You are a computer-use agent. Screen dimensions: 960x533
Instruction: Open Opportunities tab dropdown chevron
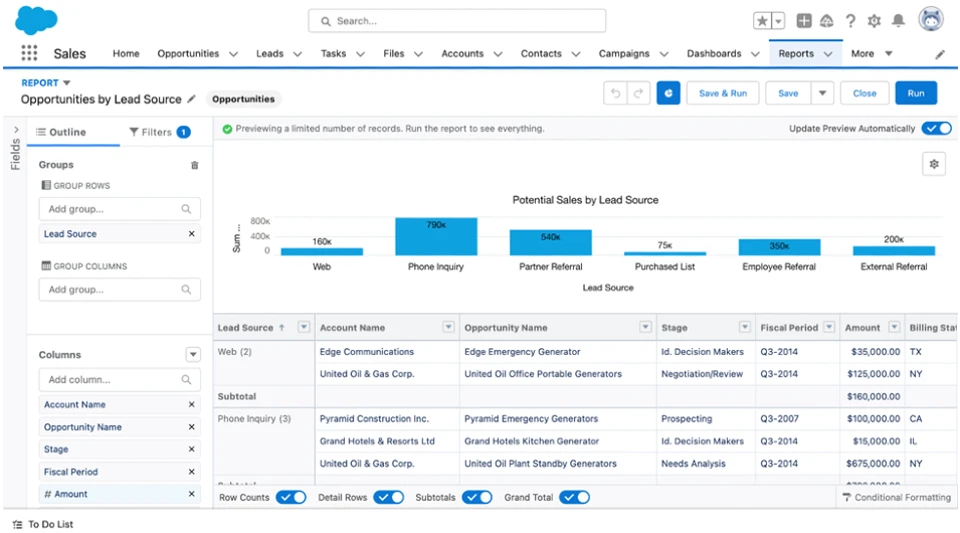tap(233, 54)
